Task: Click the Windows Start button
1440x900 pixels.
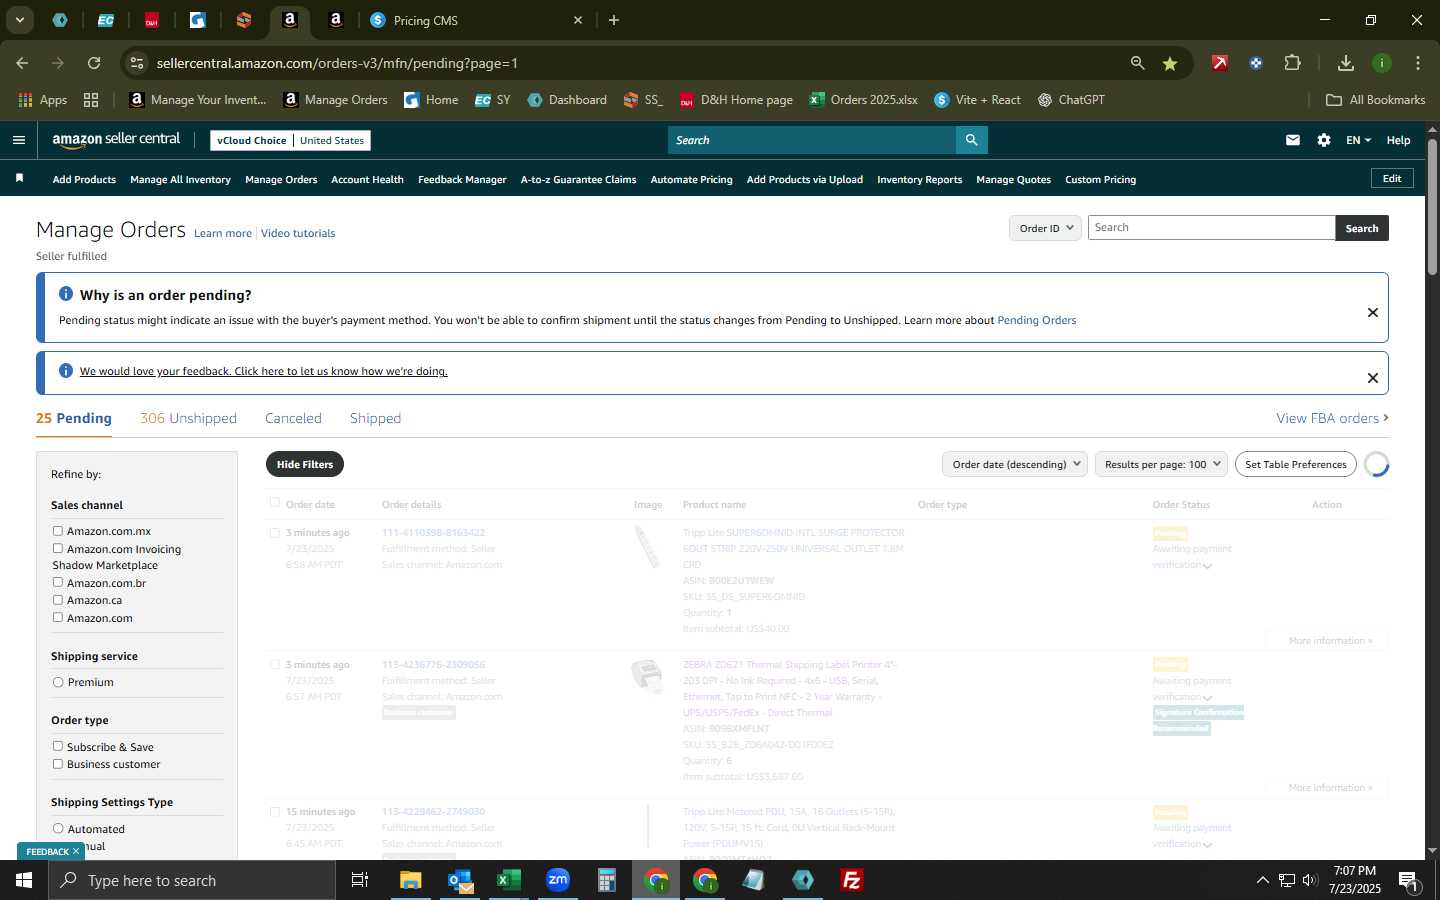Action: pyautogui.click(x=24, y=880)
